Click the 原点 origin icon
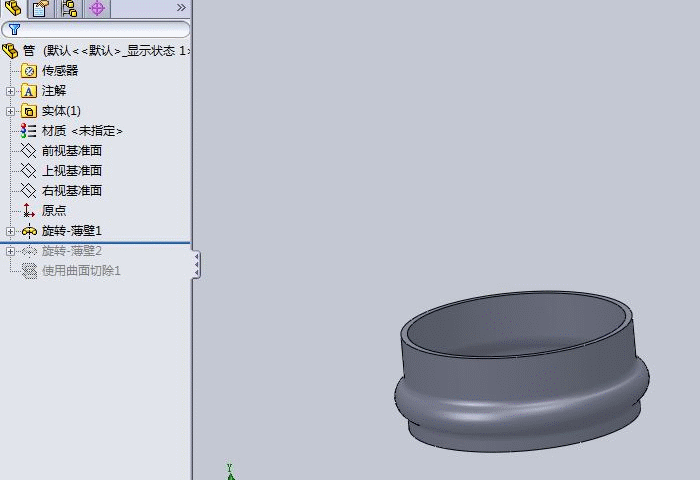 (29, 210)
